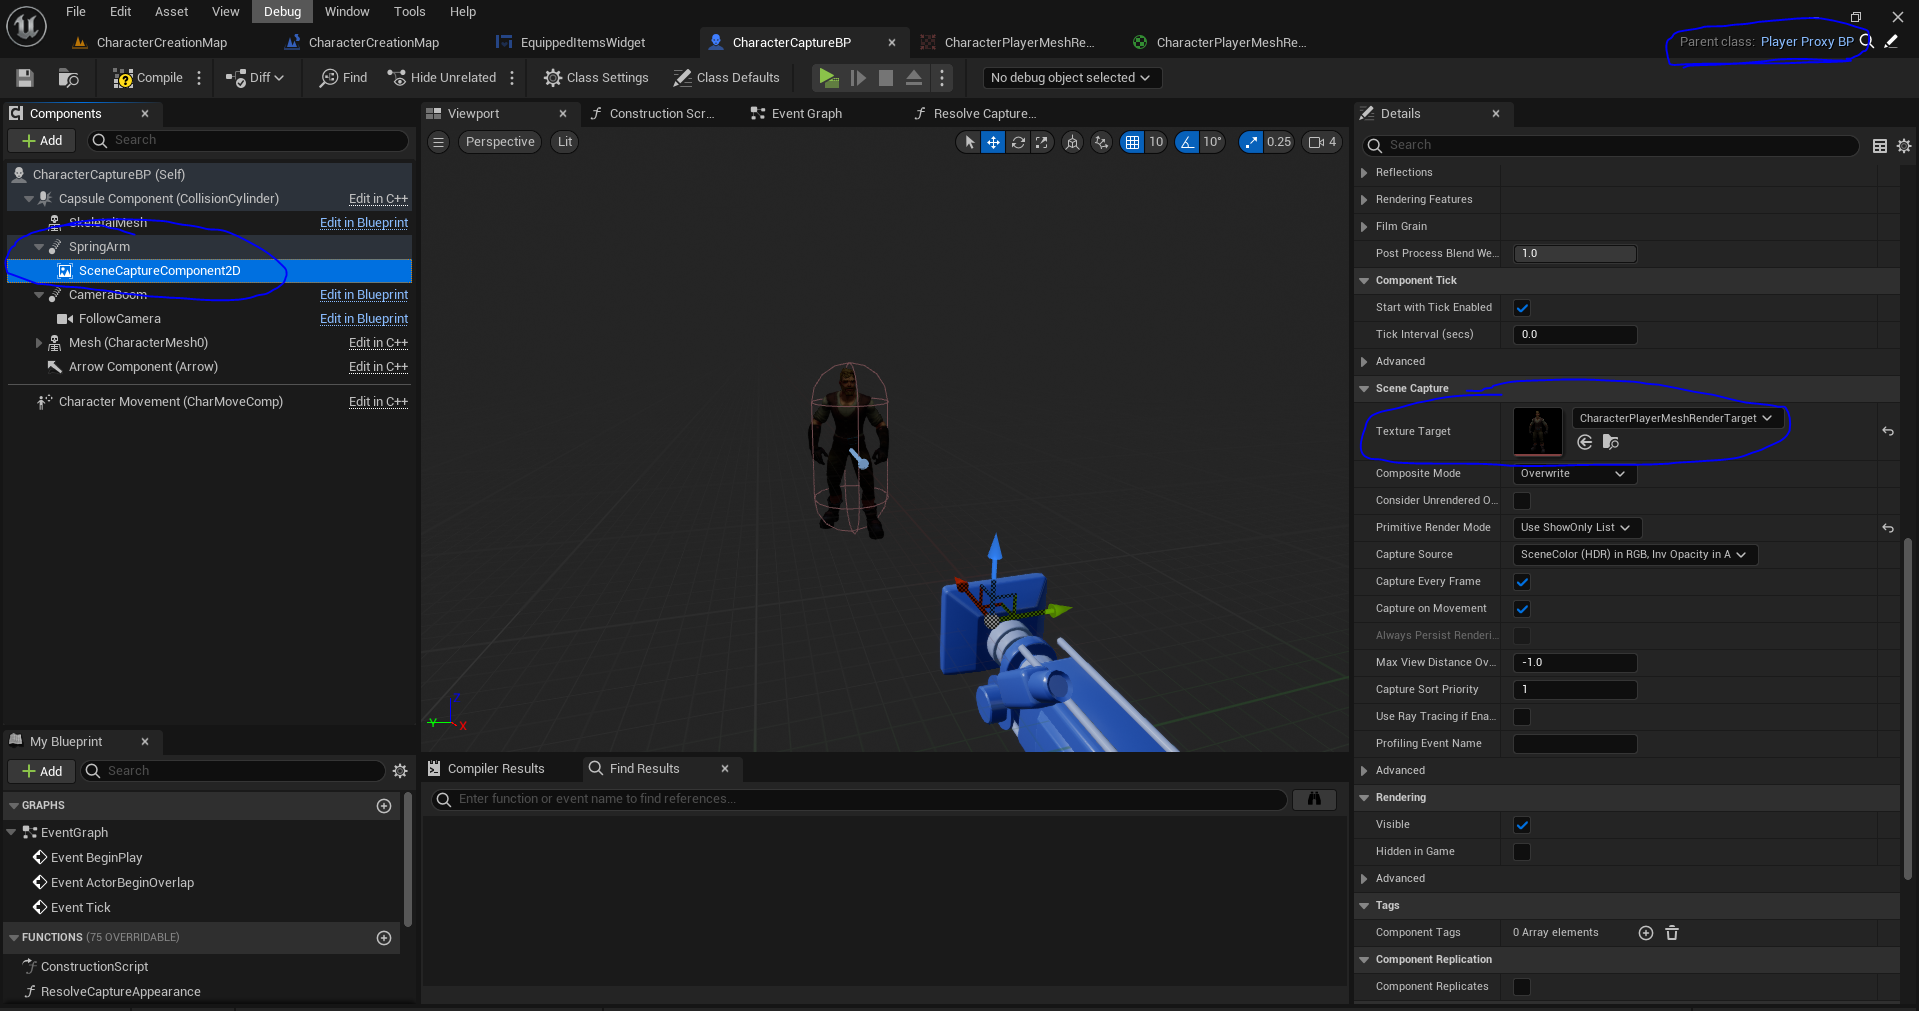Screen dimensions: 1919x1011
Task: Click Use Selected Asset arrow under Texture Target
Action: tap(1585, 442)
